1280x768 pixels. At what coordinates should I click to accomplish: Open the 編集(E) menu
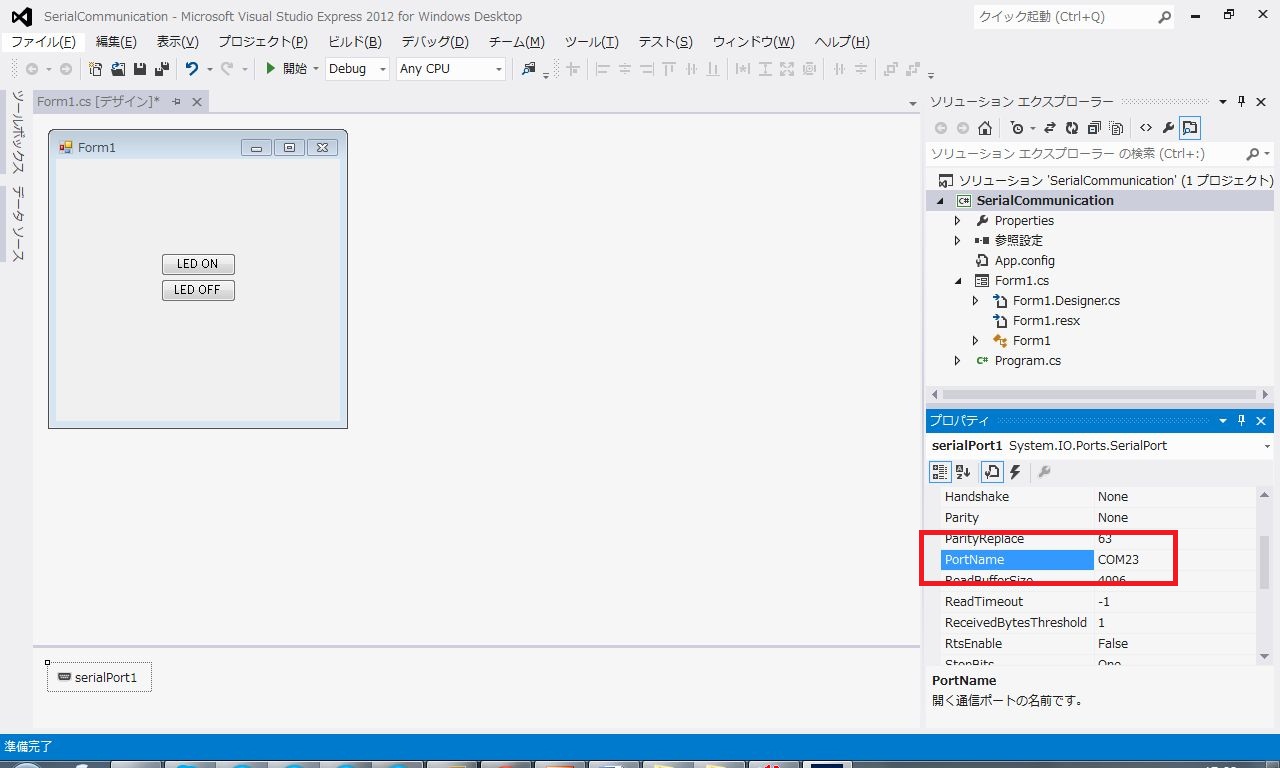pyautogui.click(x=116, y=42)
